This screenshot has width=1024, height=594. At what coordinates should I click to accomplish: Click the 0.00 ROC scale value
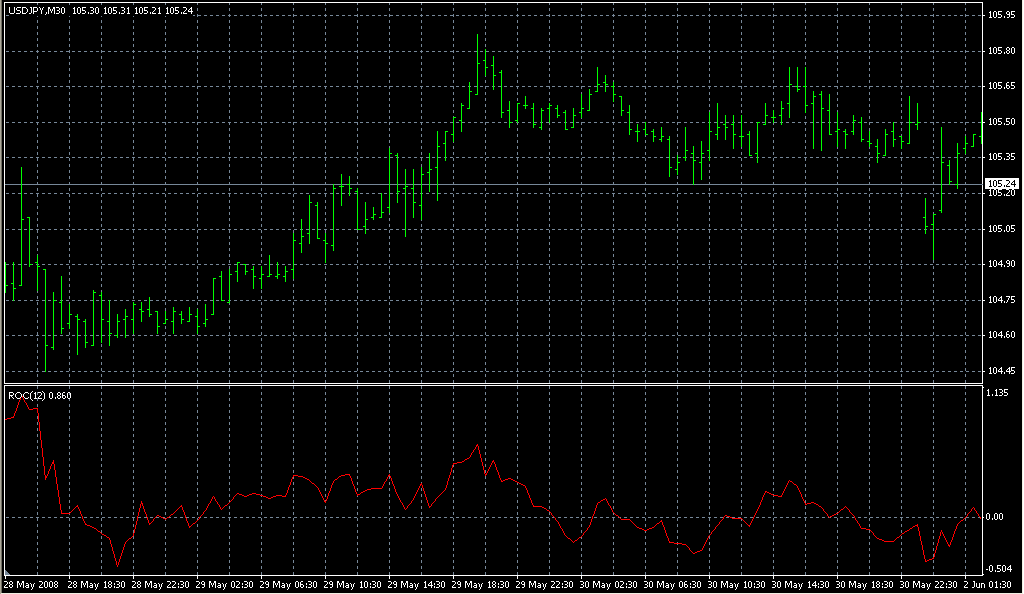click(x=994, y=517)
